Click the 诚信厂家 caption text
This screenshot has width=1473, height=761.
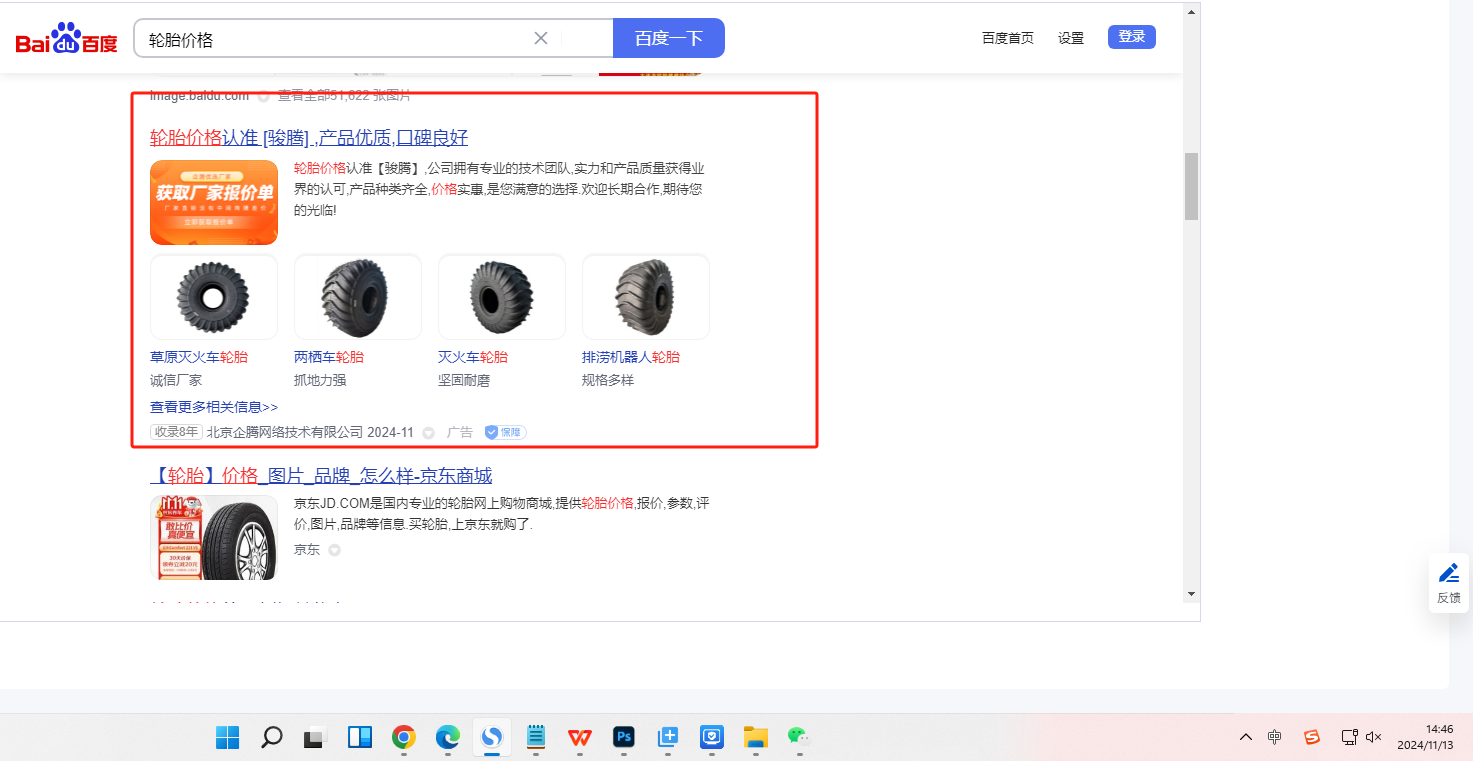176,380
